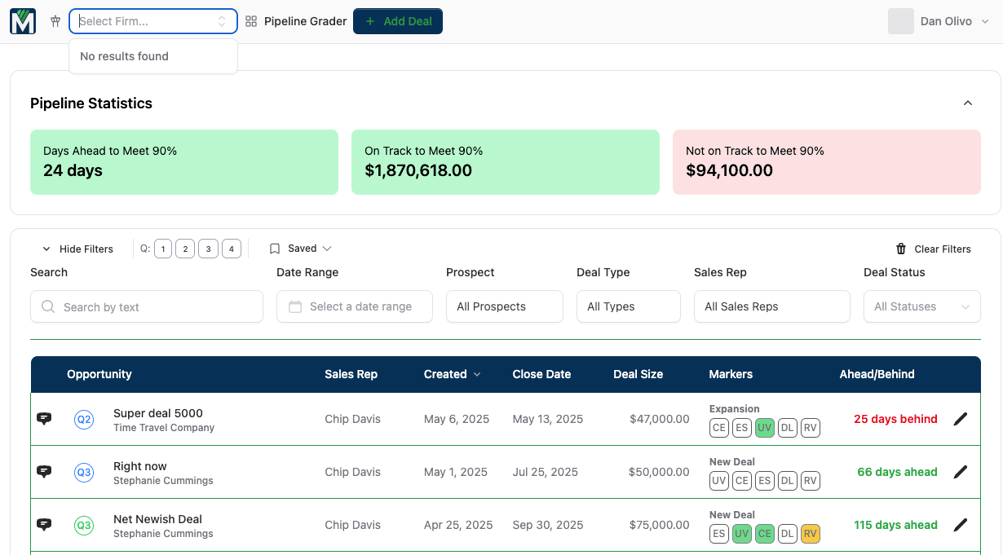
Task: Click the trash icon for Clear Filters
Action: [901, 249]
